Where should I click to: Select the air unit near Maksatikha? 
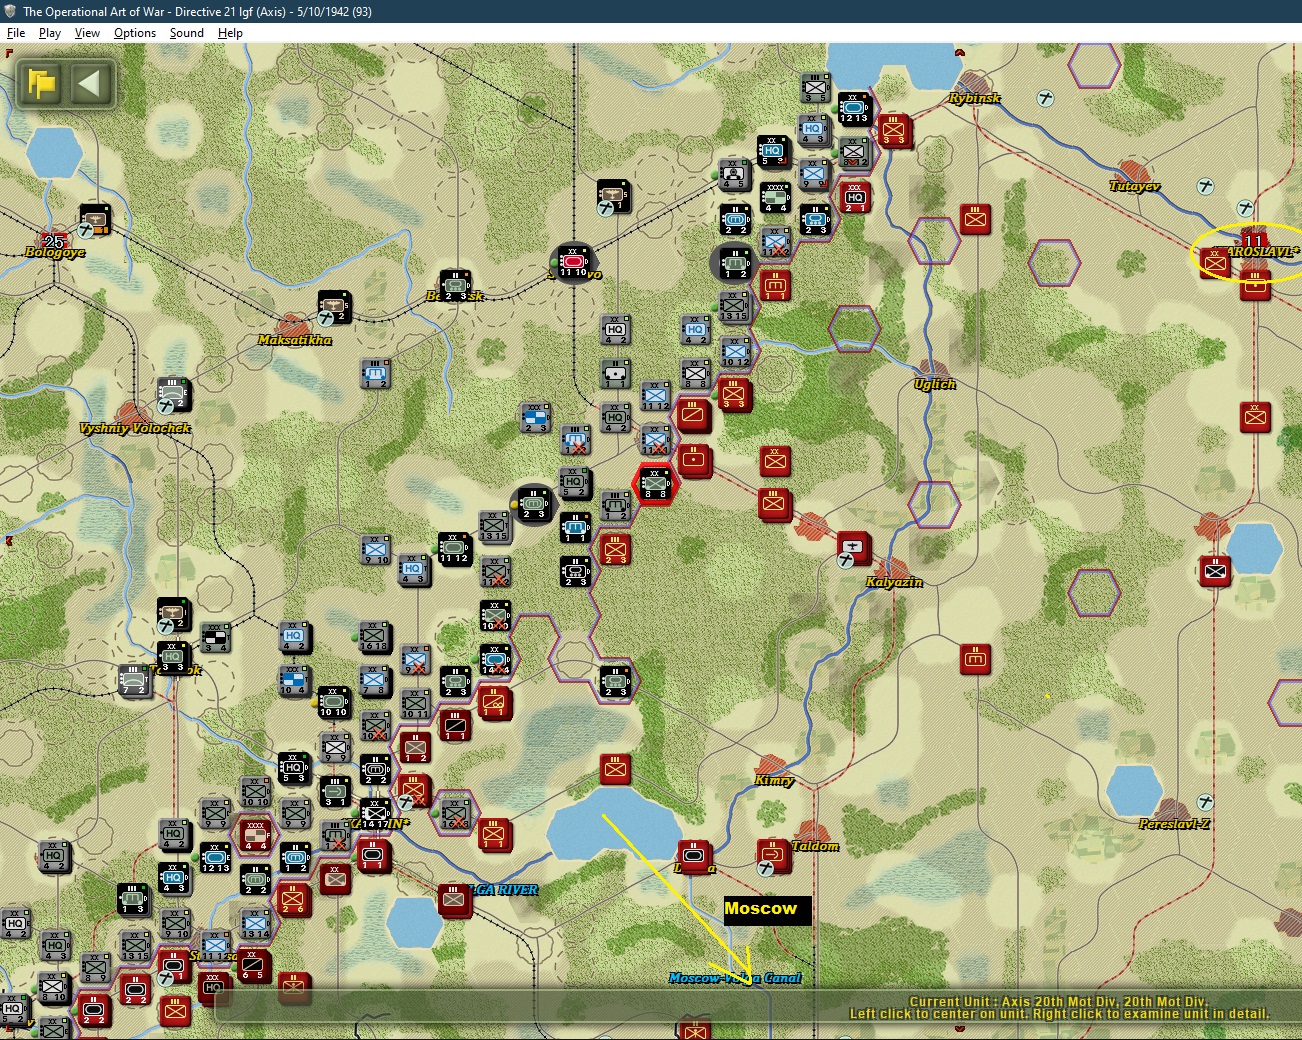[335, 307]
